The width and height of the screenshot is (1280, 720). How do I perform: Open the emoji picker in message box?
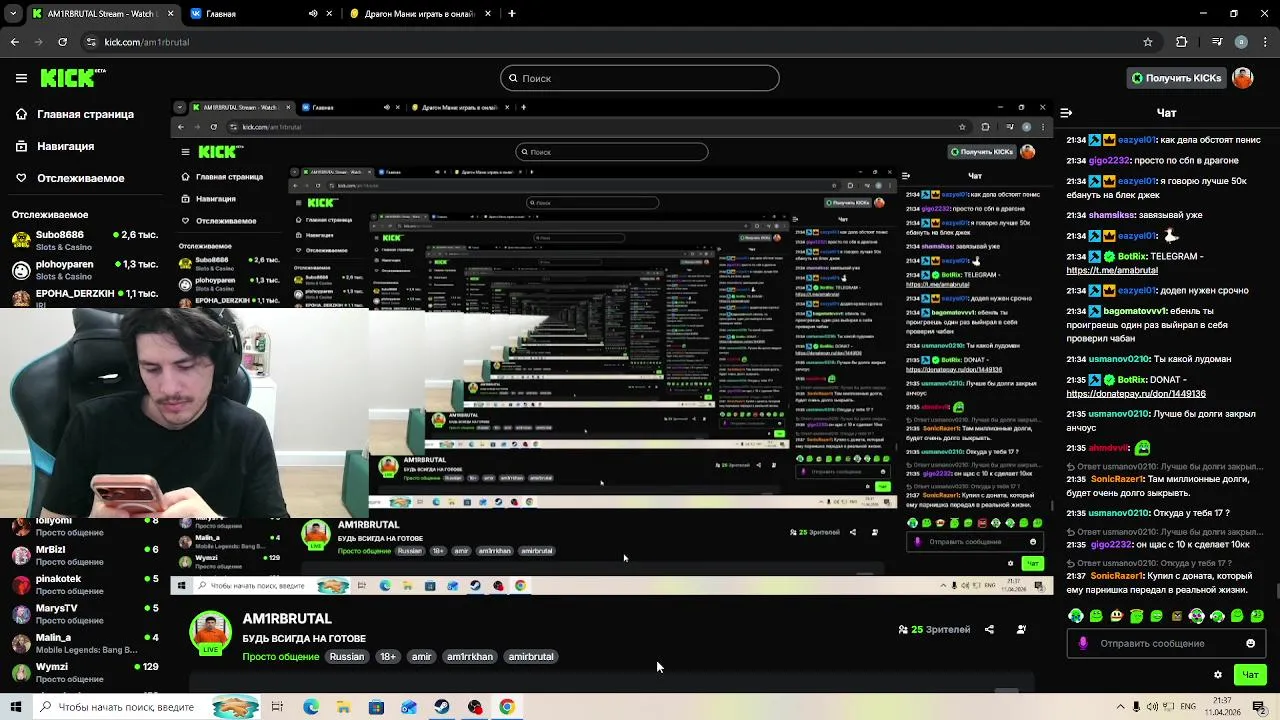[1250, 643]
